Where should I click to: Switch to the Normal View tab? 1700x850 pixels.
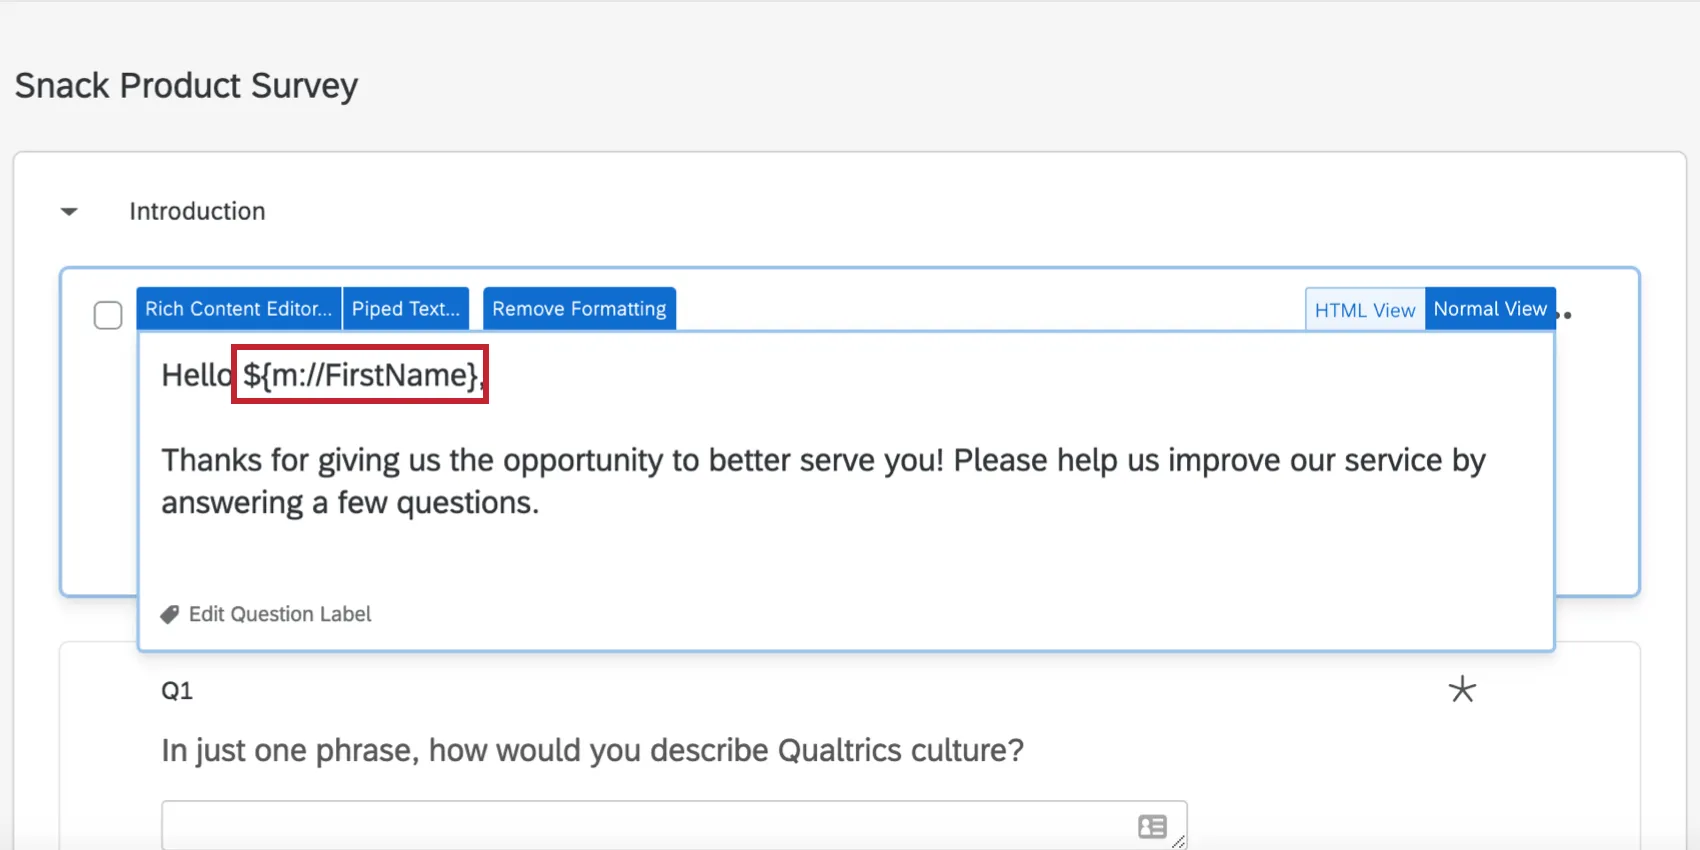coord(1489,309)
